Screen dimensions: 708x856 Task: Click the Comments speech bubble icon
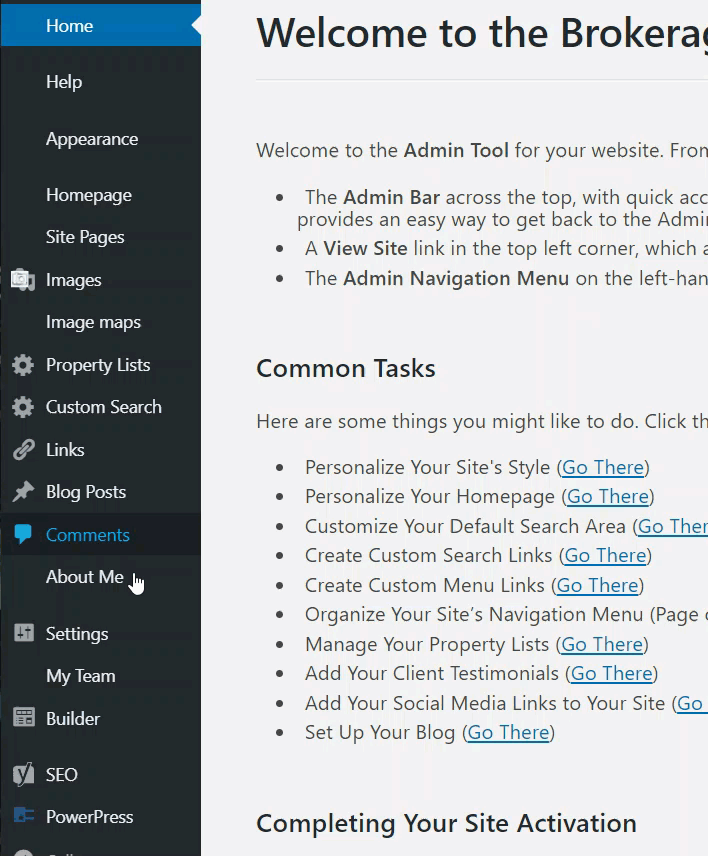pos(23,535)
